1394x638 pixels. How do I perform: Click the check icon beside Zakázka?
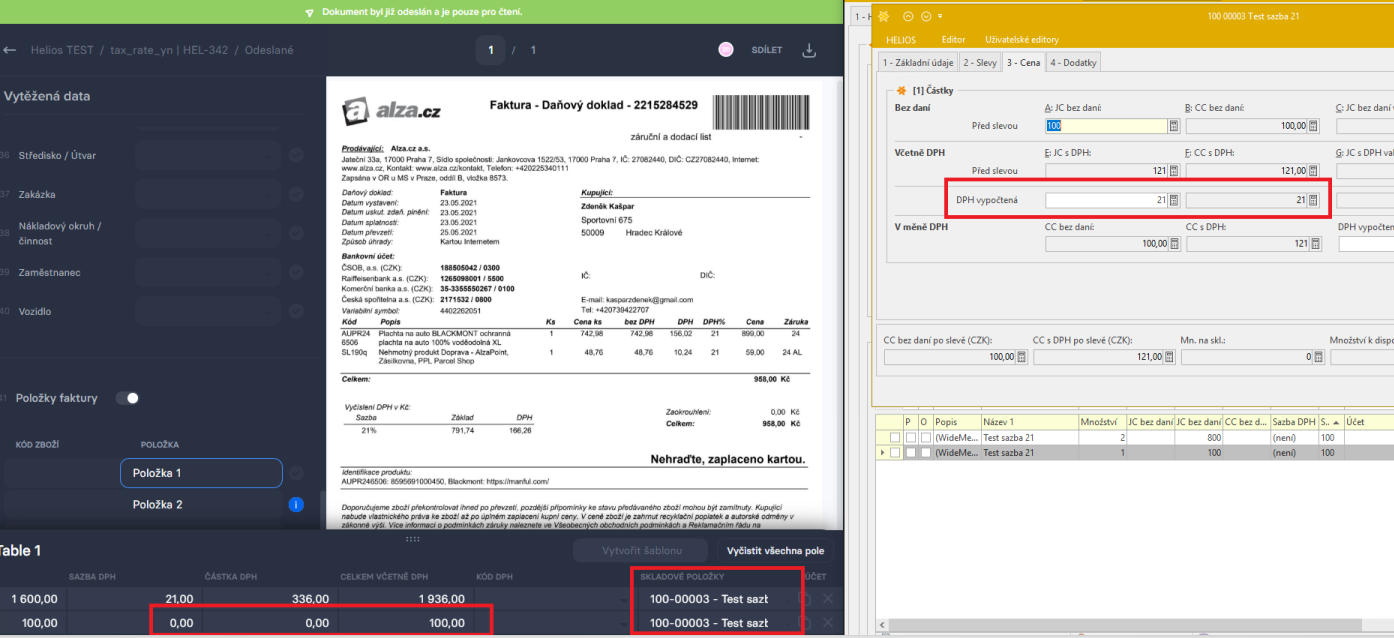click(x=296, y=194)
